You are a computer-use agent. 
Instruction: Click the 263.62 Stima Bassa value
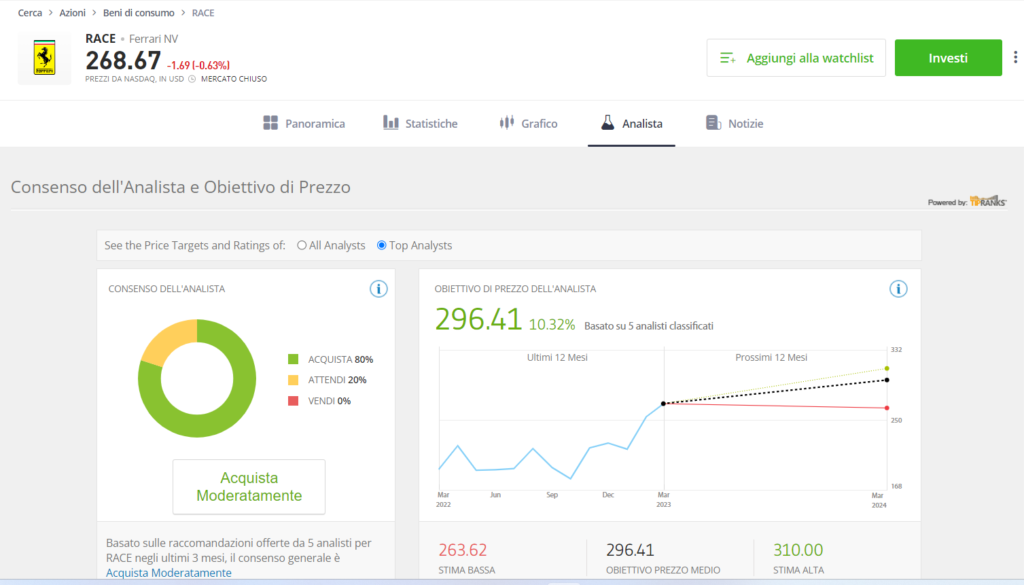[462, 550]
